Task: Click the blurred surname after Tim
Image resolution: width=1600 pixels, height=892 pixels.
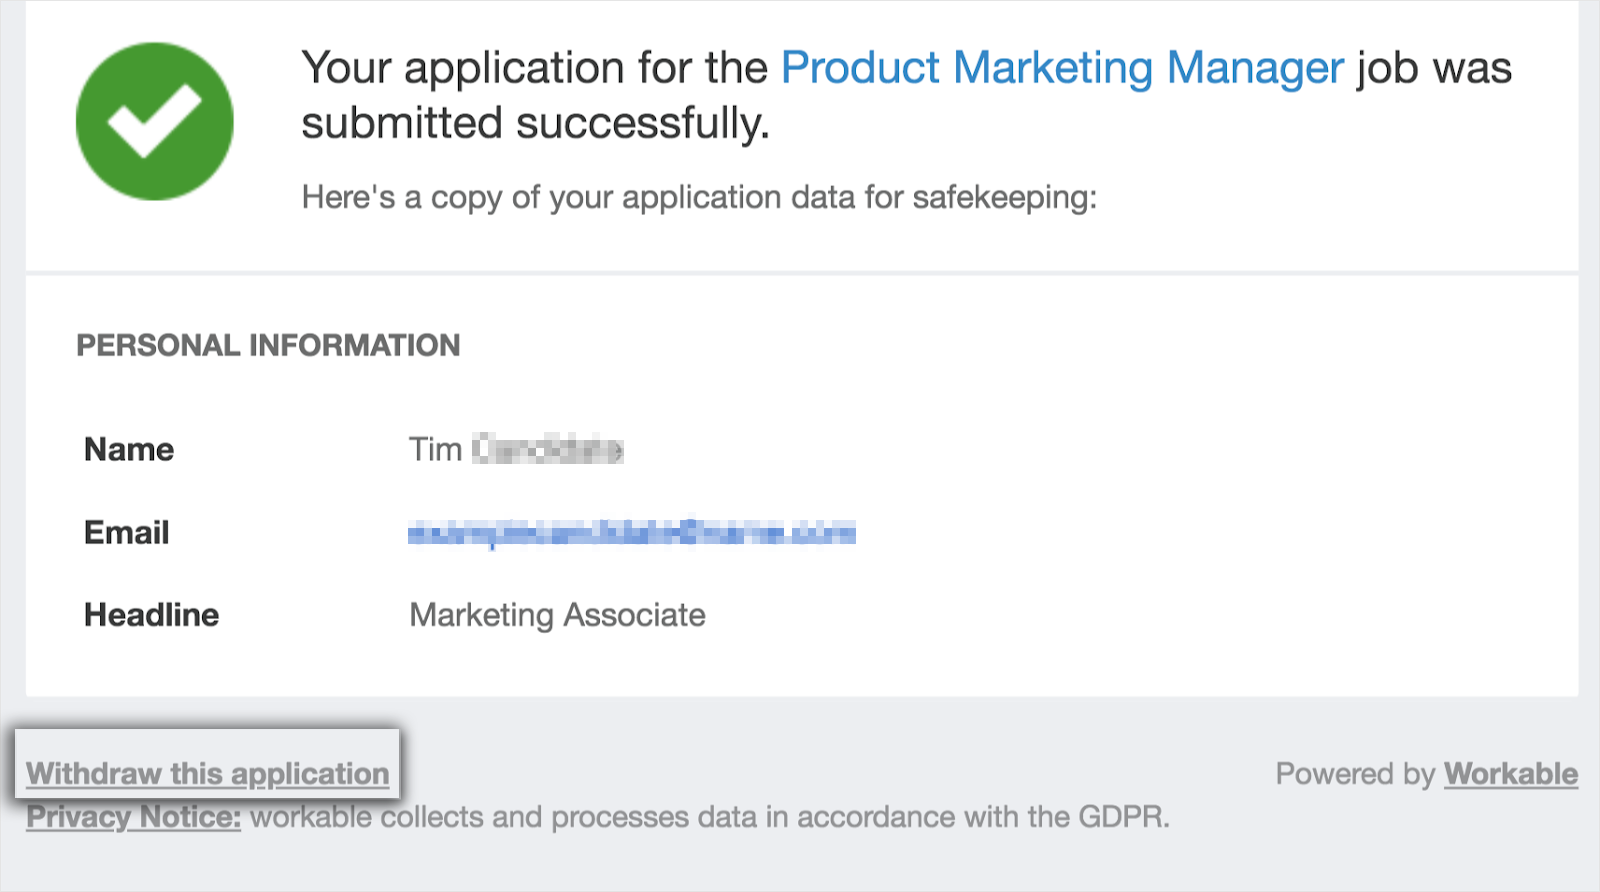Action: pos(548,450)
